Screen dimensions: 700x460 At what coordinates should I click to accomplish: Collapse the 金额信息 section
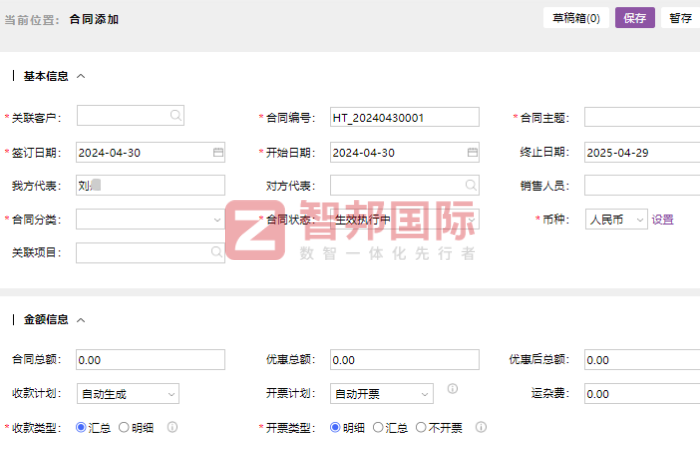click(x=81, y=320)
